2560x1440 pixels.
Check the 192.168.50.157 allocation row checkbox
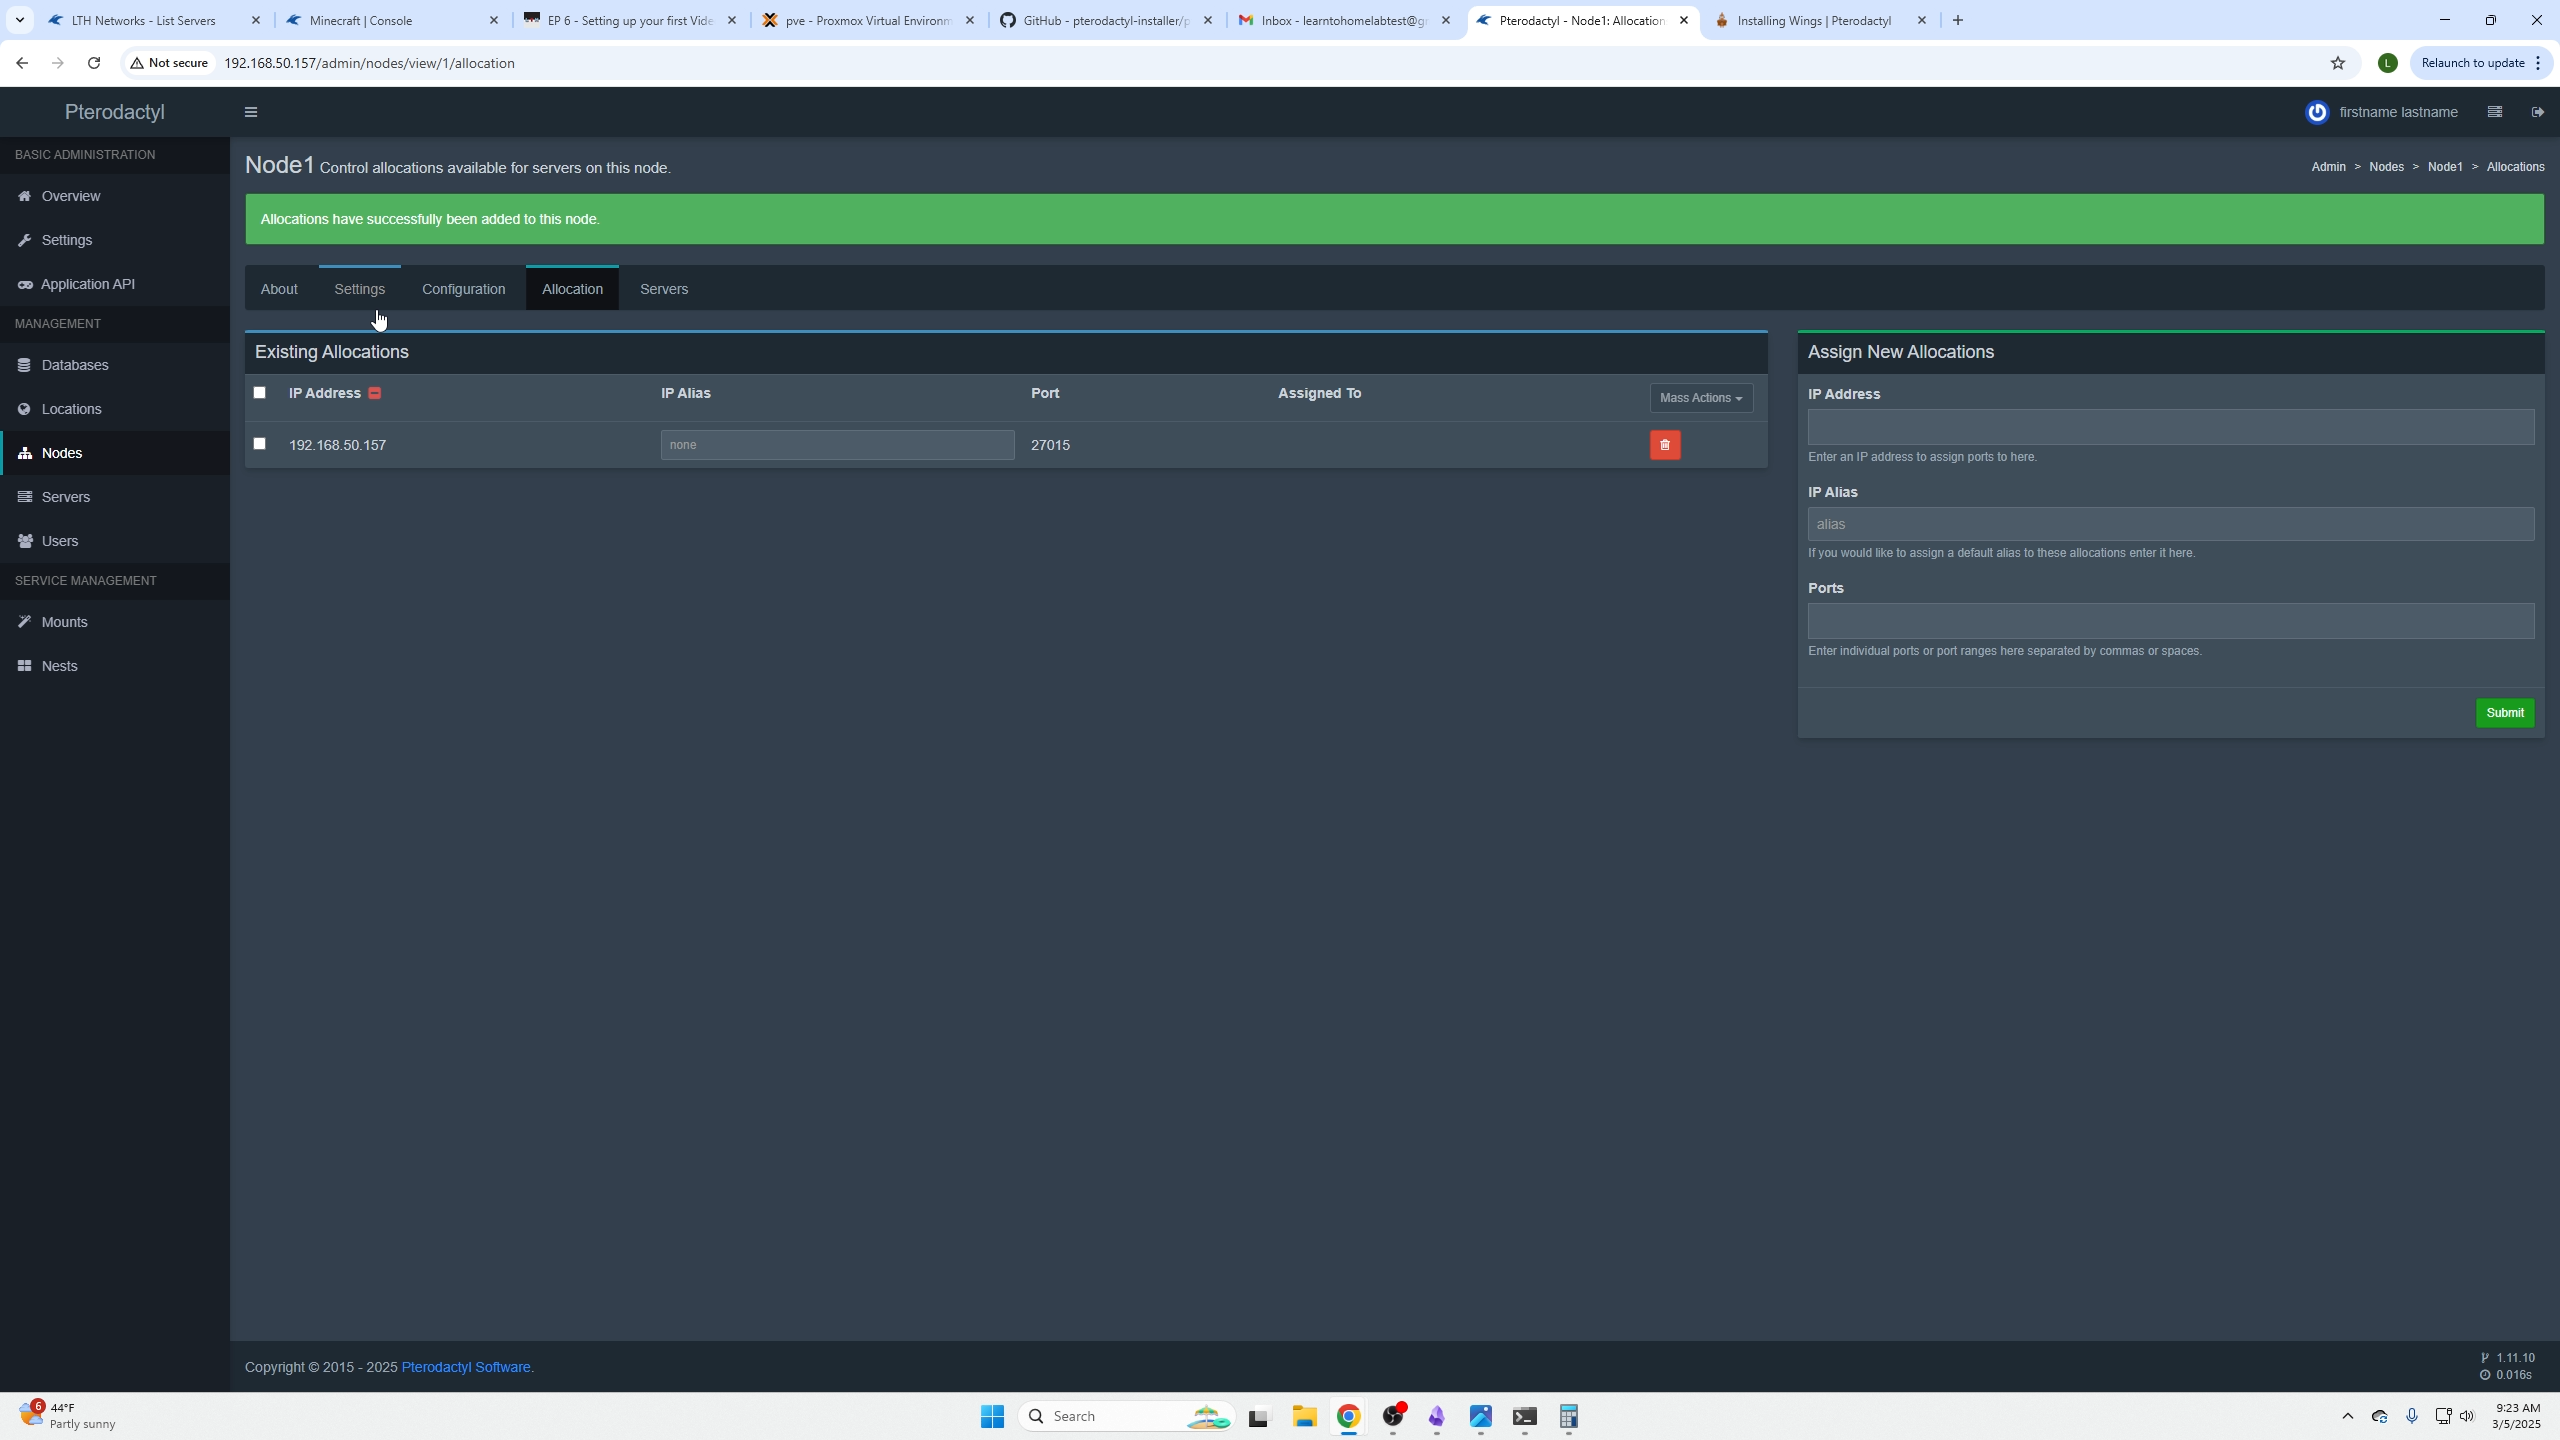point(260,443)
